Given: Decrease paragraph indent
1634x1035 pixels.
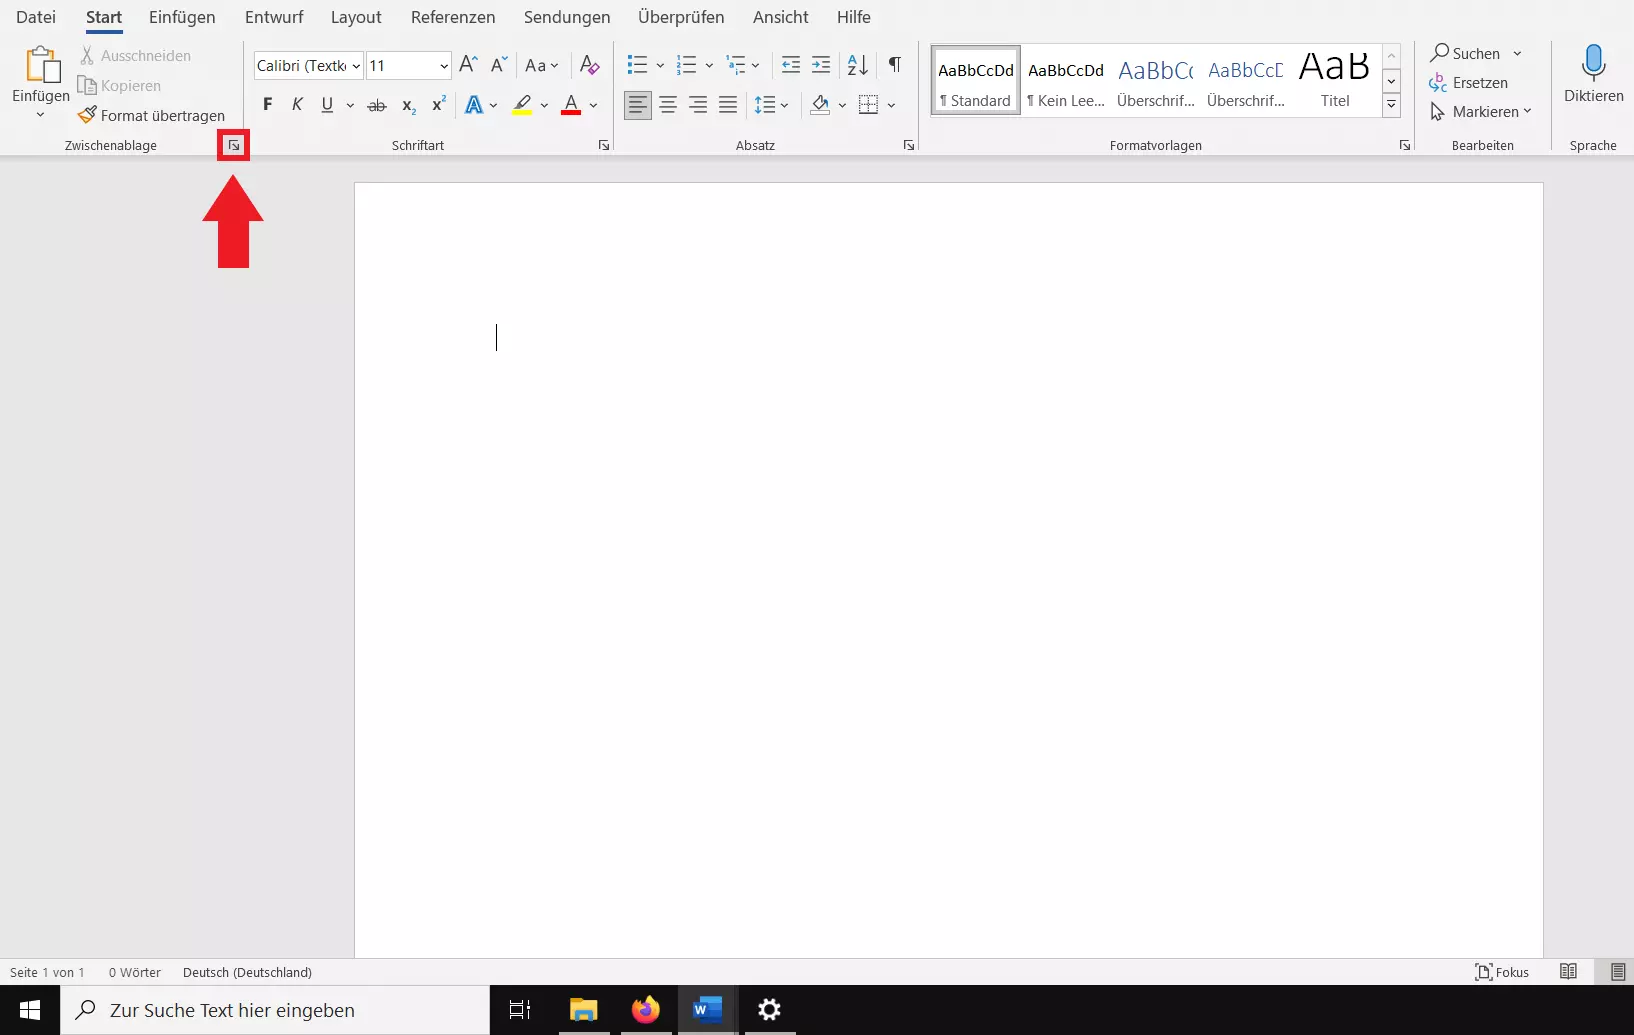Looking at the screenshot, I should [x=790, y=65].
